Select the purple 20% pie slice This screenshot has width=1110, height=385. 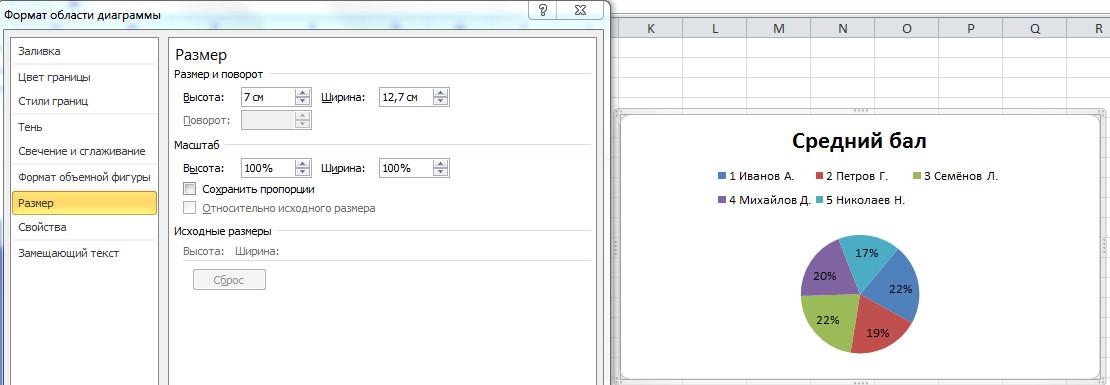[x=825, y=276]
